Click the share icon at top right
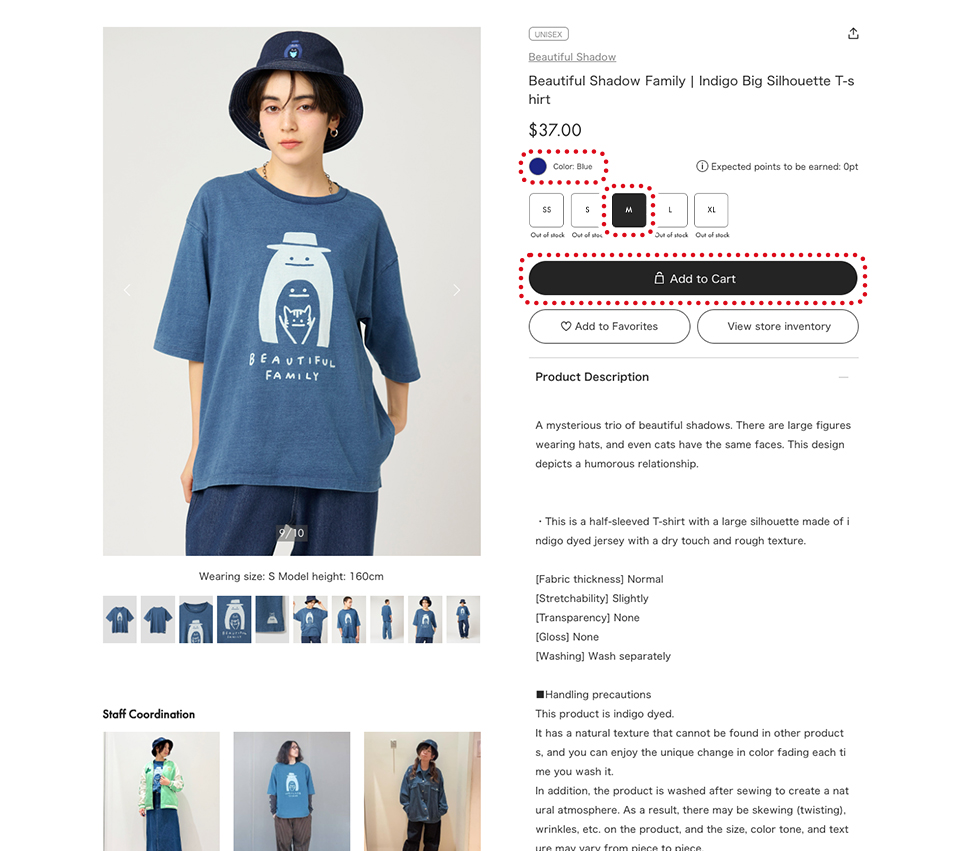 coord(853,34)
